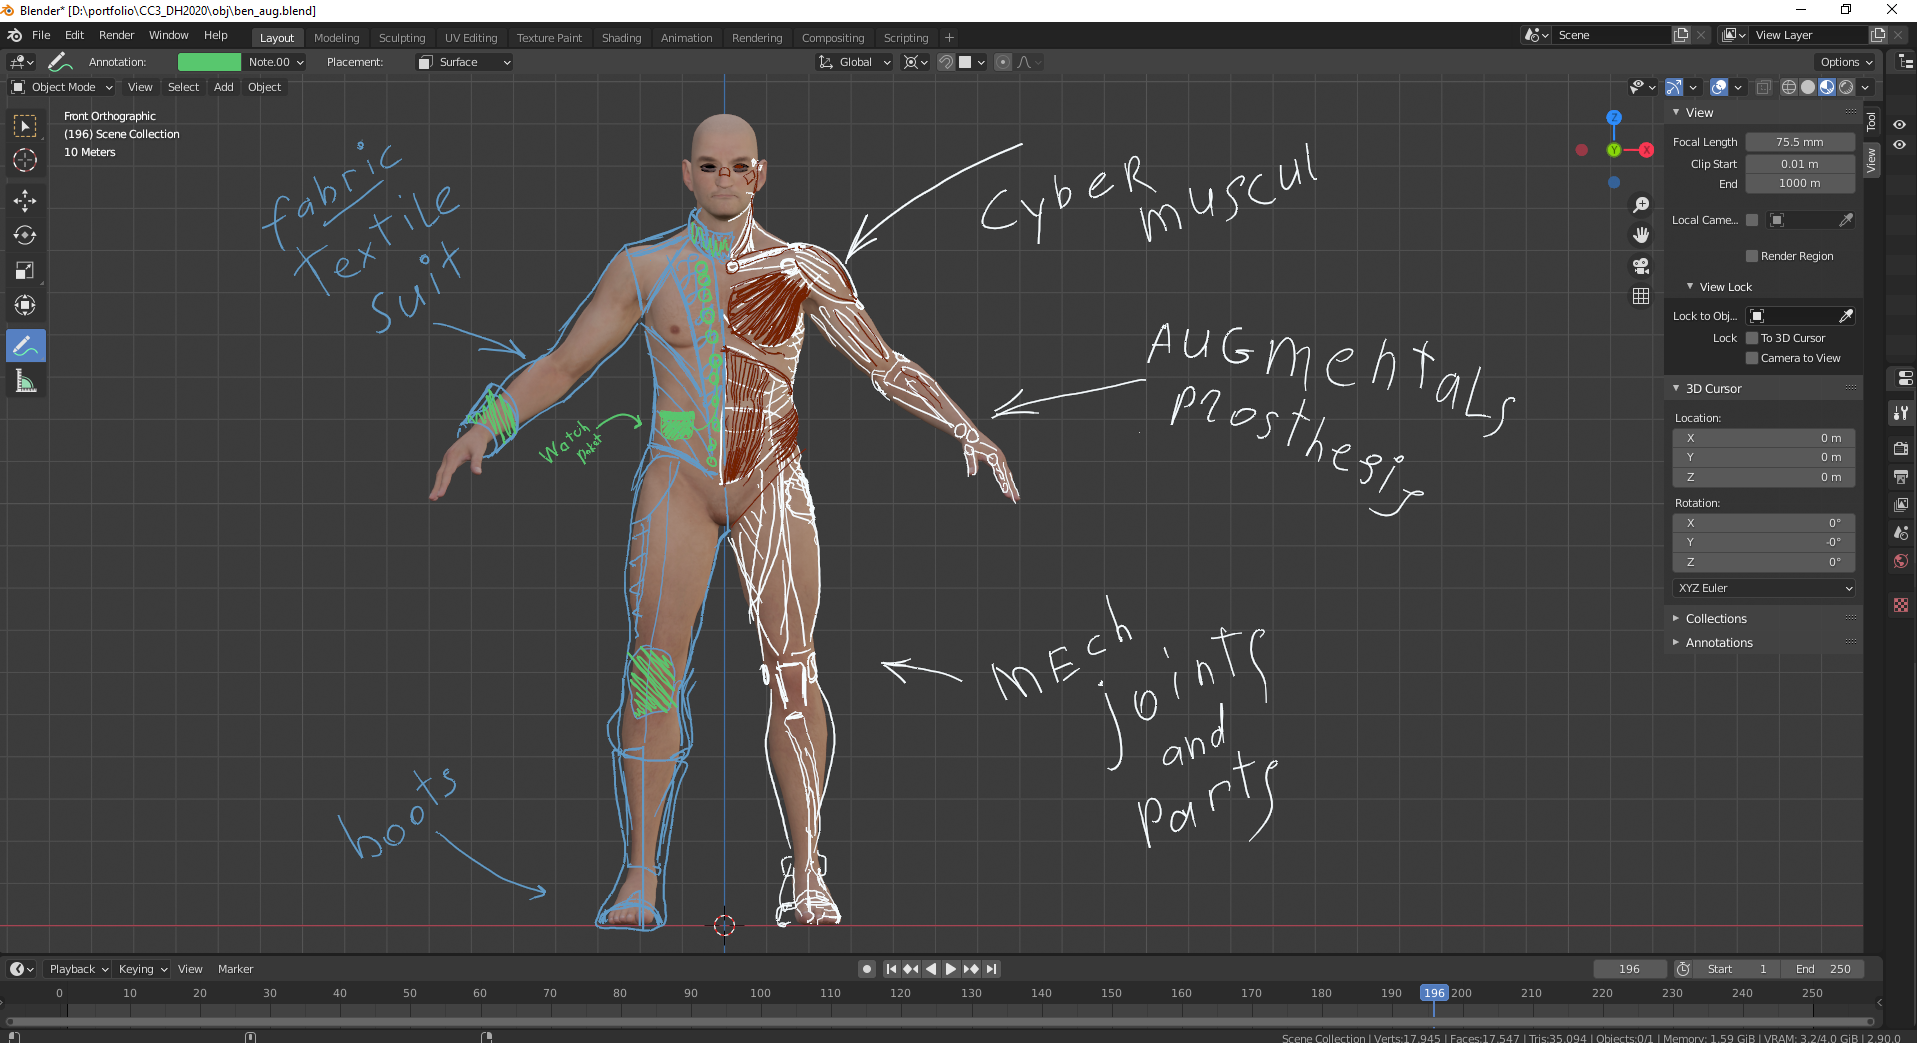Toggle the viewport Overlays button
The width and height of the screenshot is (1917, 1043).
[x=1719, y=87]
